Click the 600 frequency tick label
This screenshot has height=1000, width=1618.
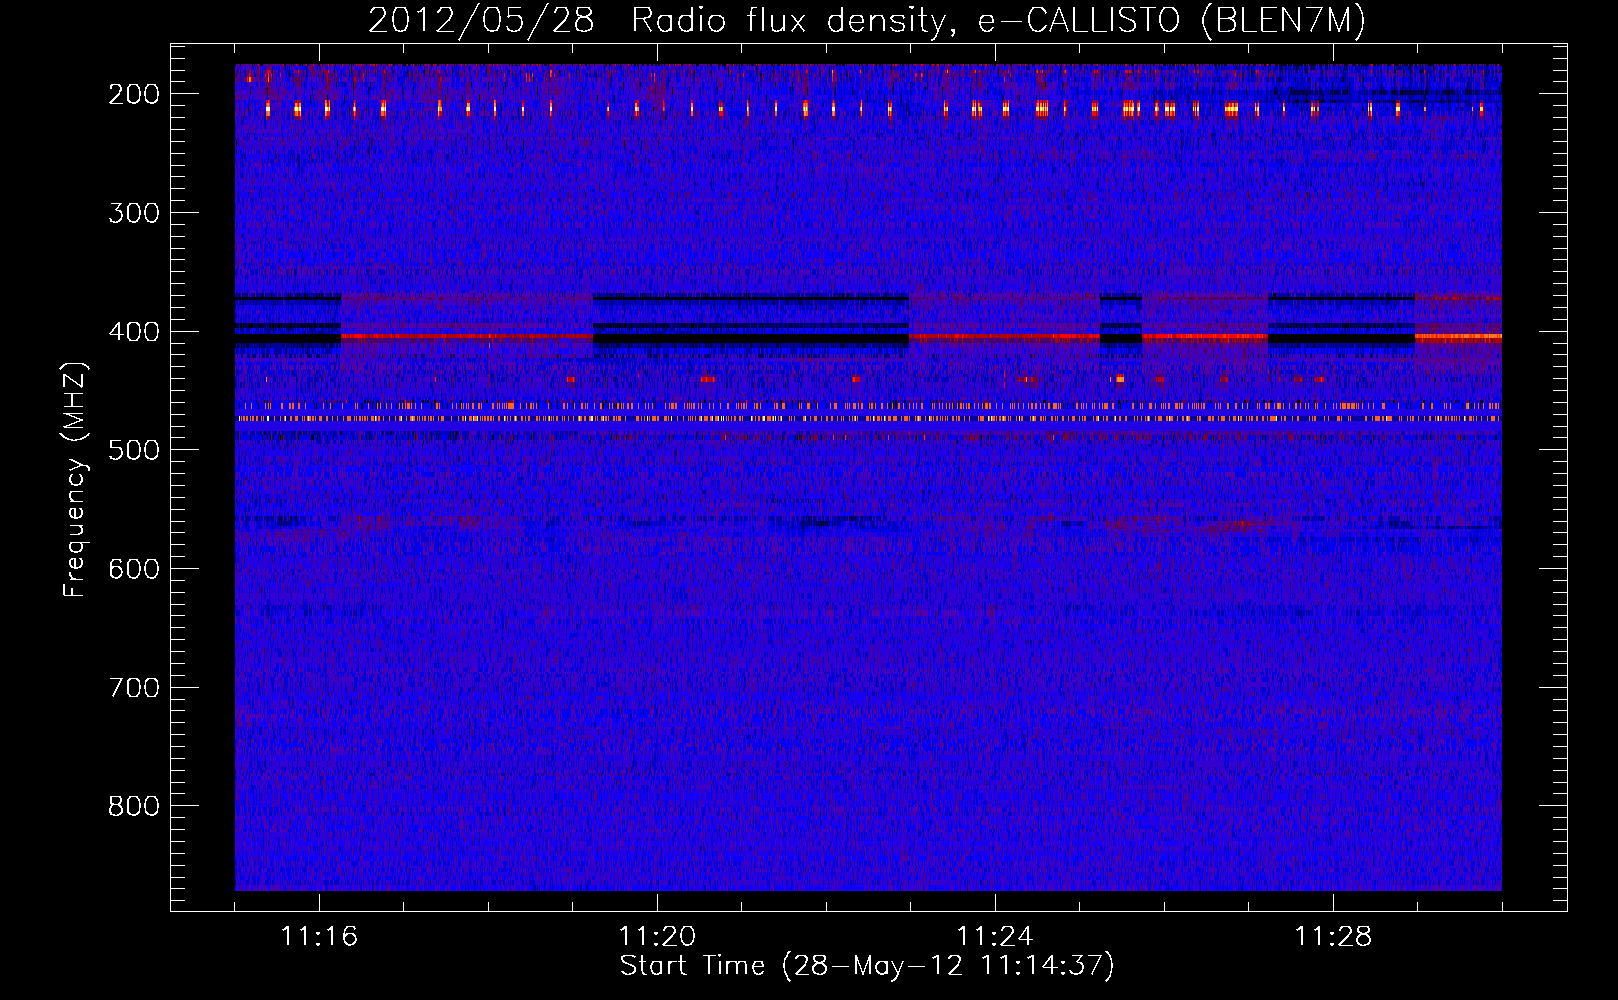pos(133,569)
